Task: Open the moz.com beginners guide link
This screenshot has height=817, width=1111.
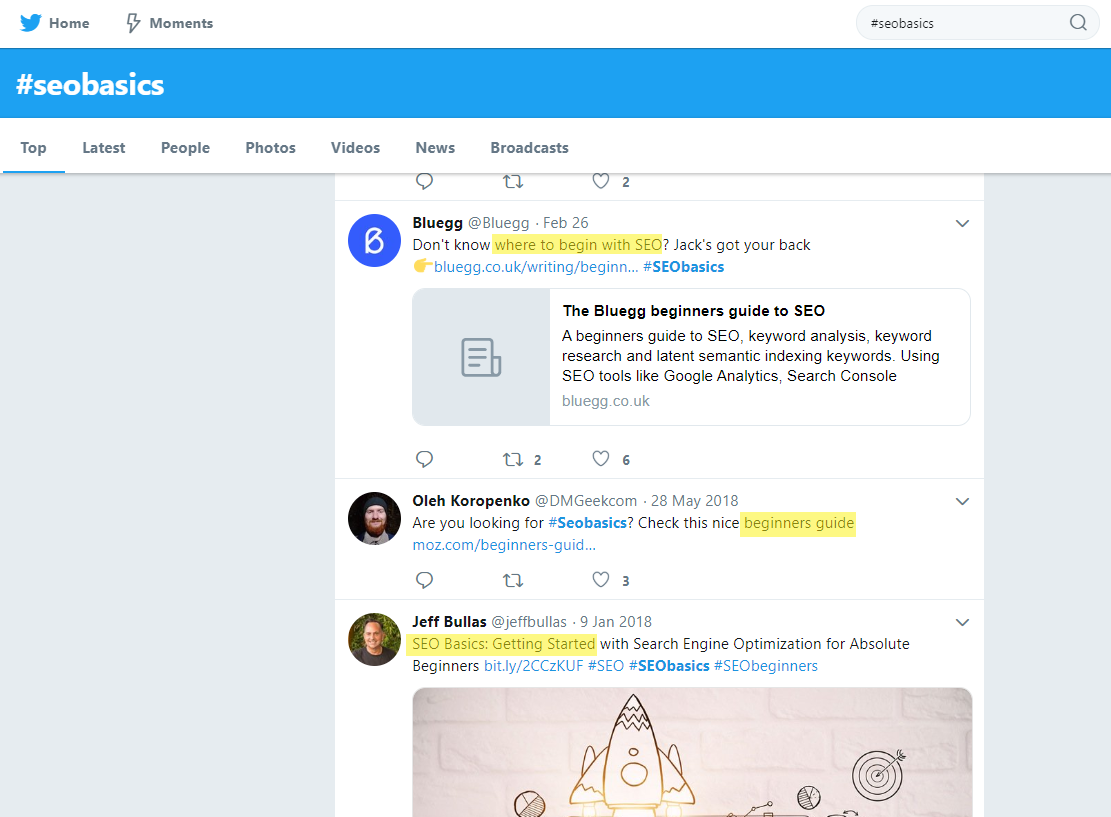Action: coord(504,545)
